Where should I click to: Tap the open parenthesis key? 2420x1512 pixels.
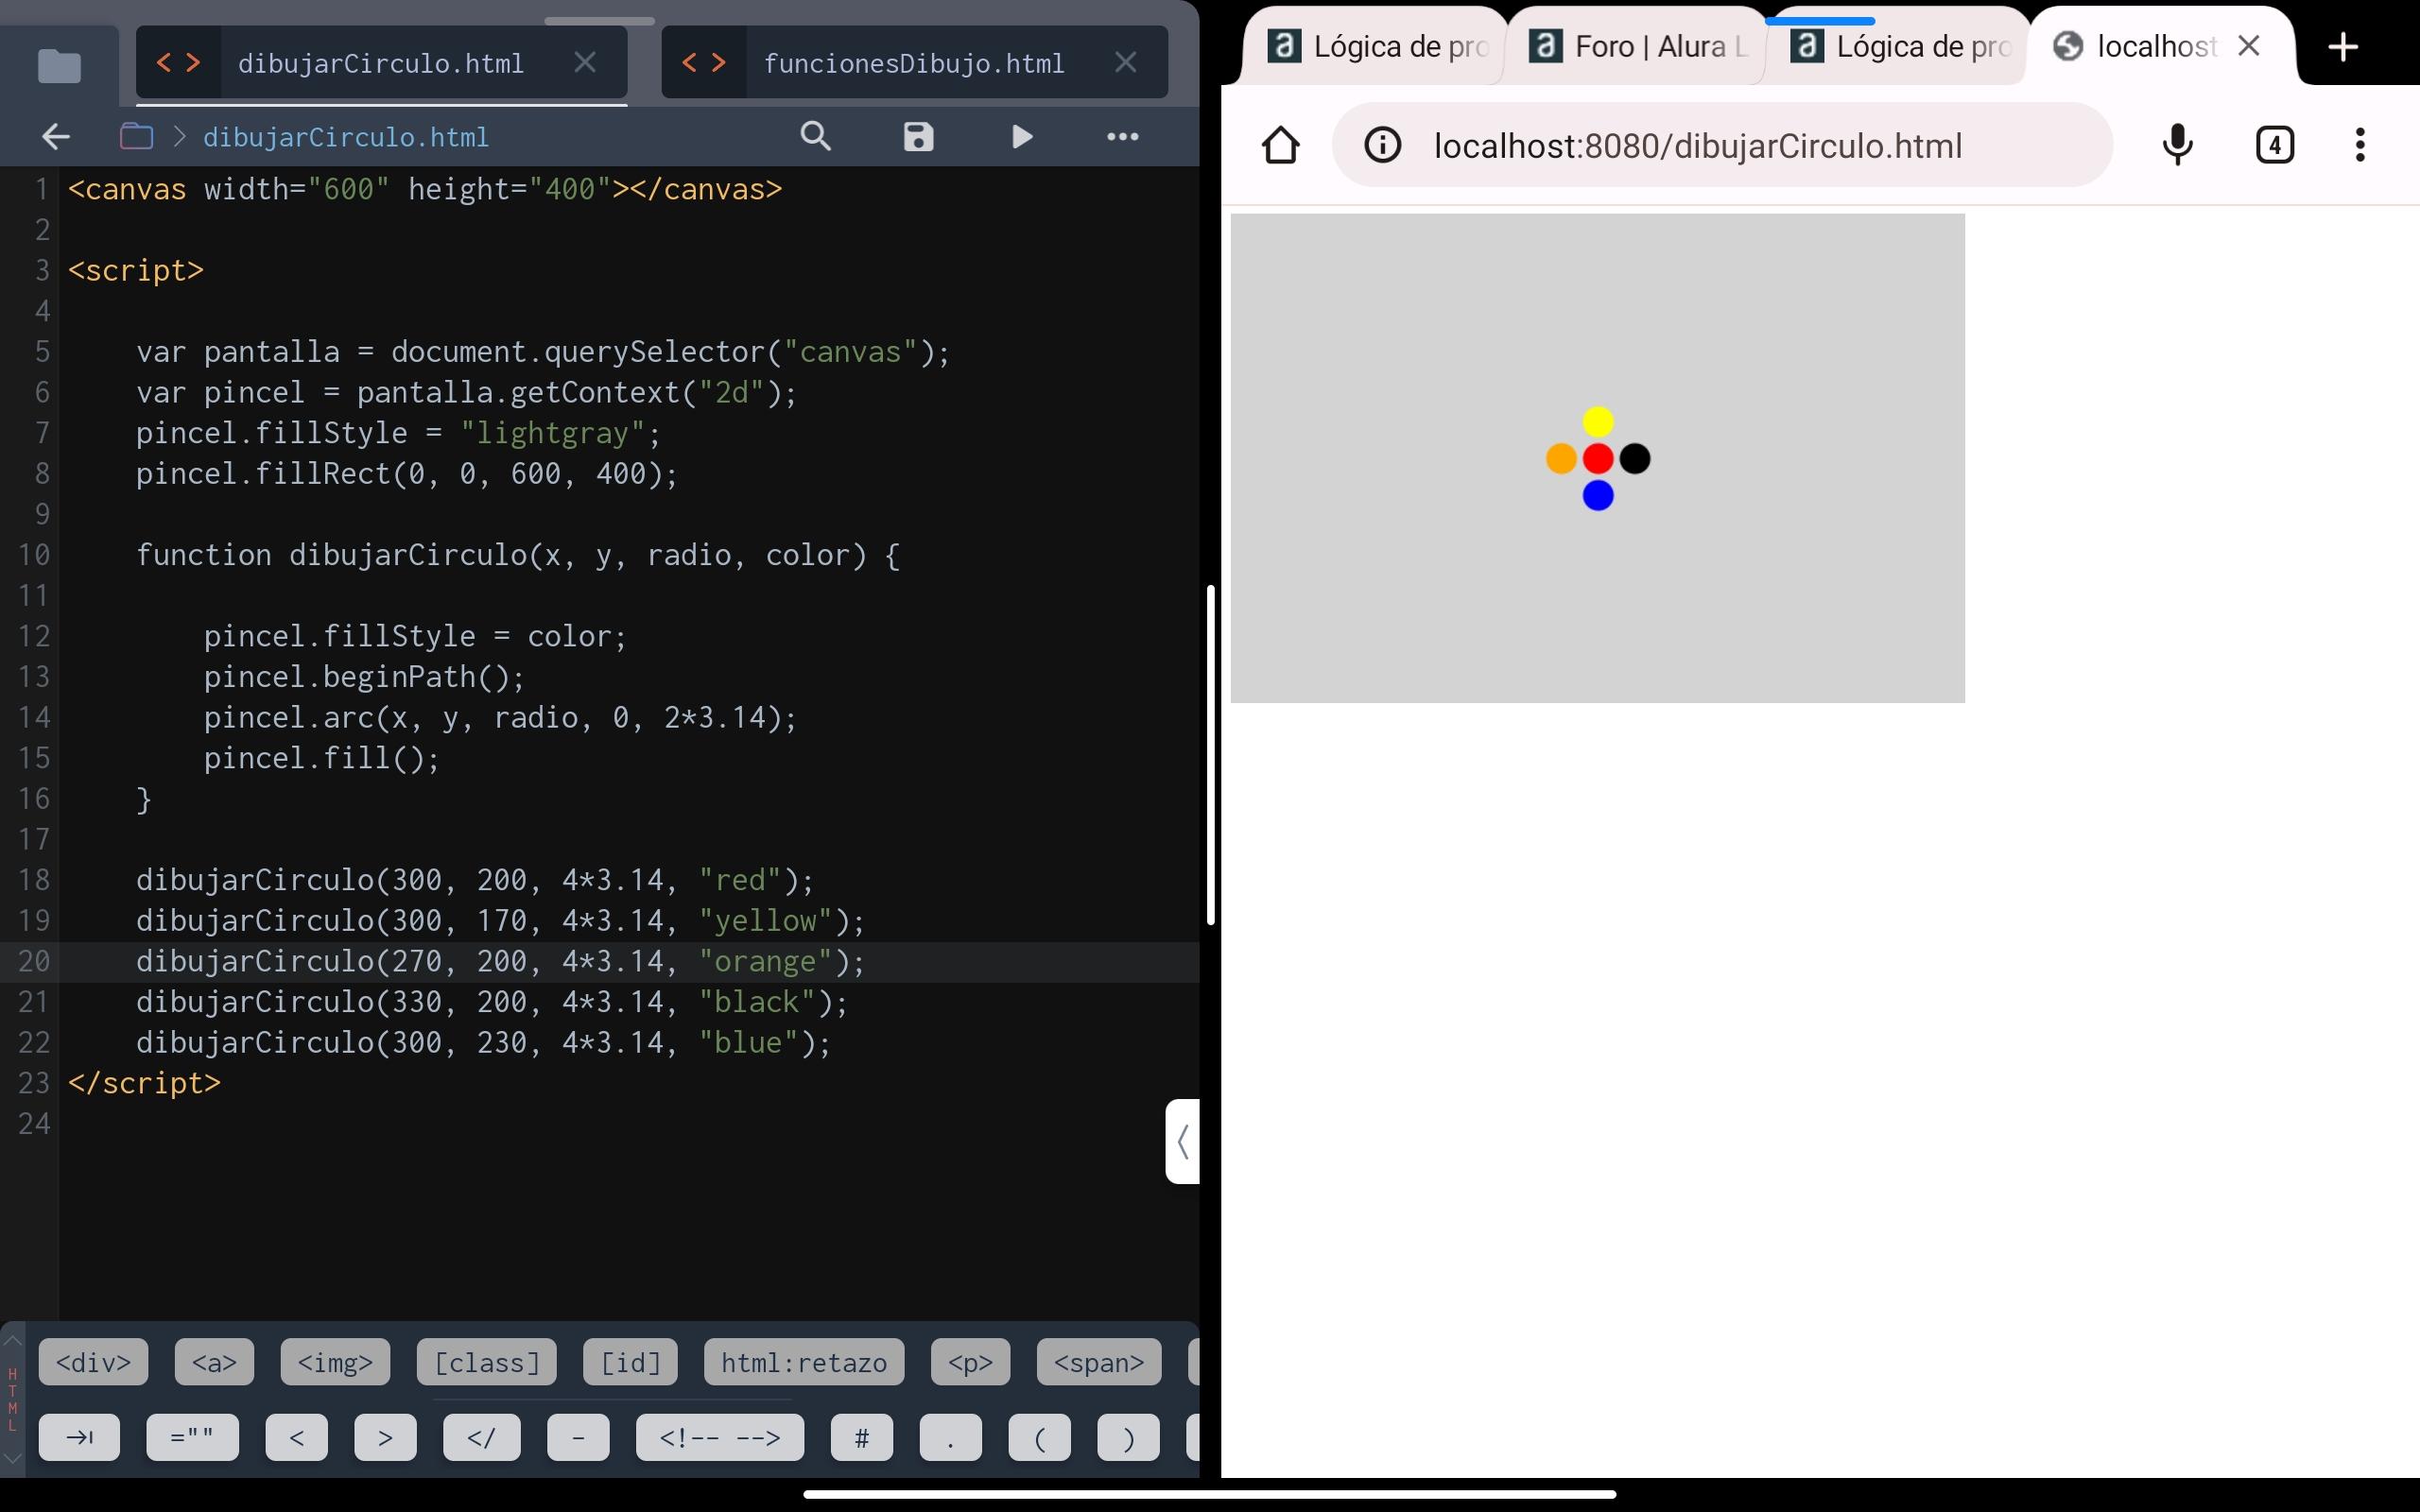click(x=1039, y=1437)
